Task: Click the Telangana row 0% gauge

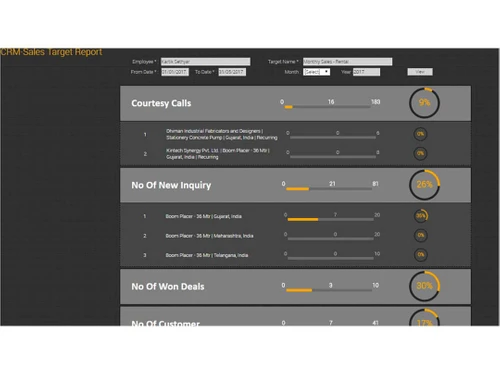Action: [421, 255]
